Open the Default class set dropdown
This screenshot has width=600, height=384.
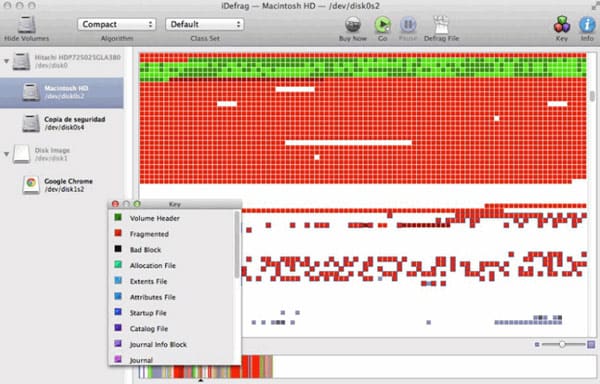[205, 24]
